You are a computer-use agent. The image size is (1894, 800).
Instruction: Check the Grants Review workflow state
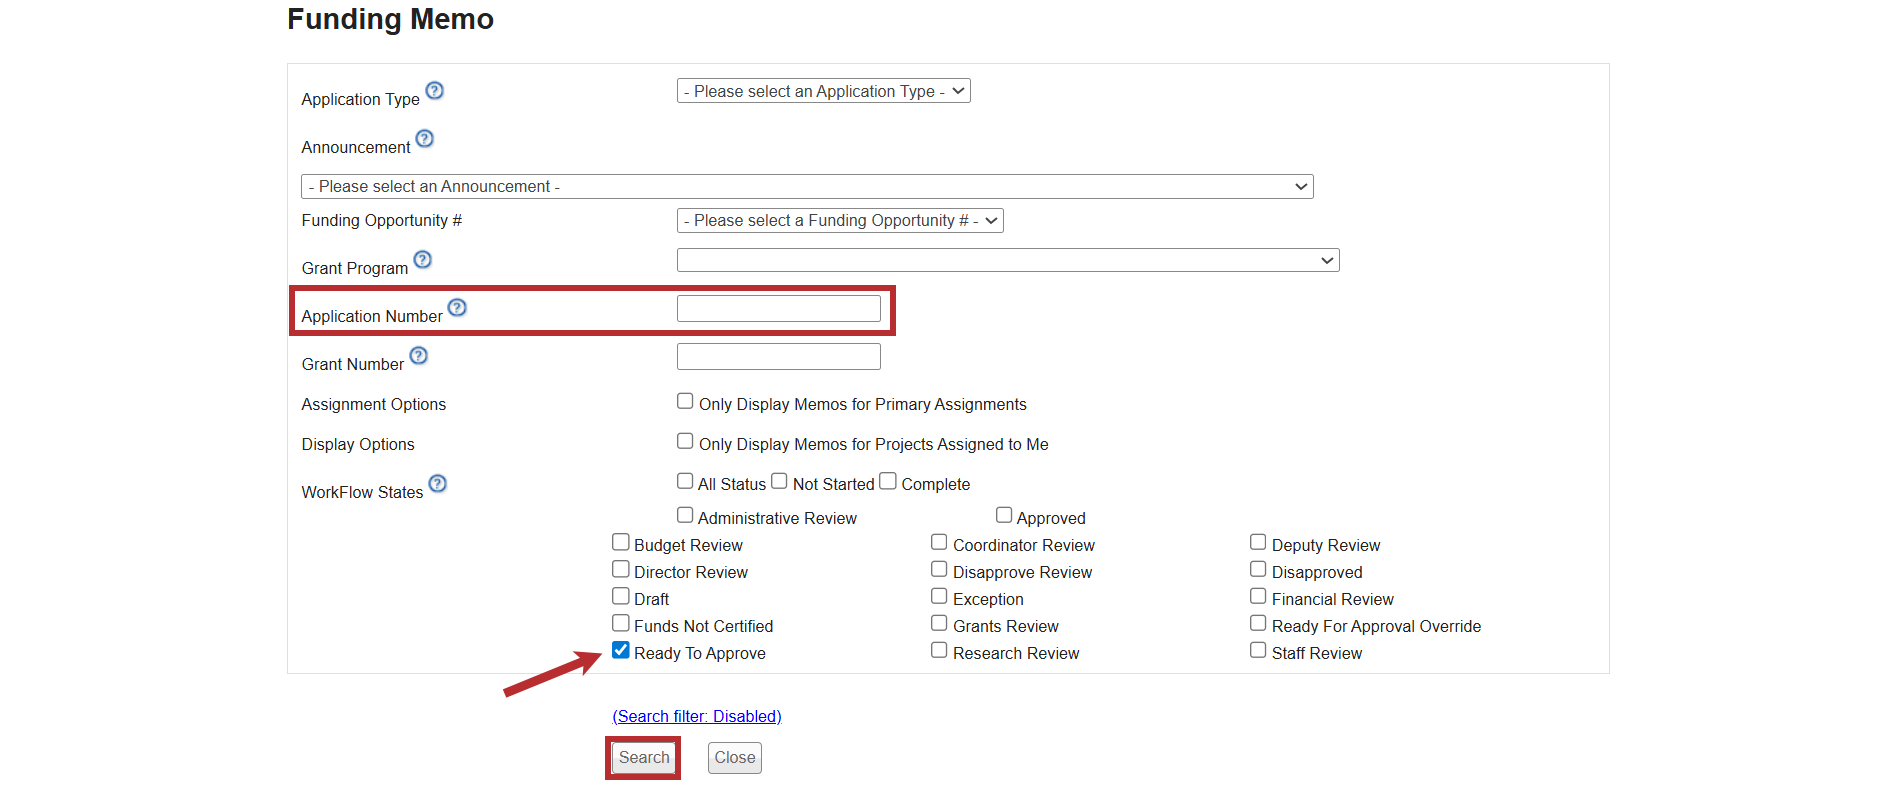(939, 624)
